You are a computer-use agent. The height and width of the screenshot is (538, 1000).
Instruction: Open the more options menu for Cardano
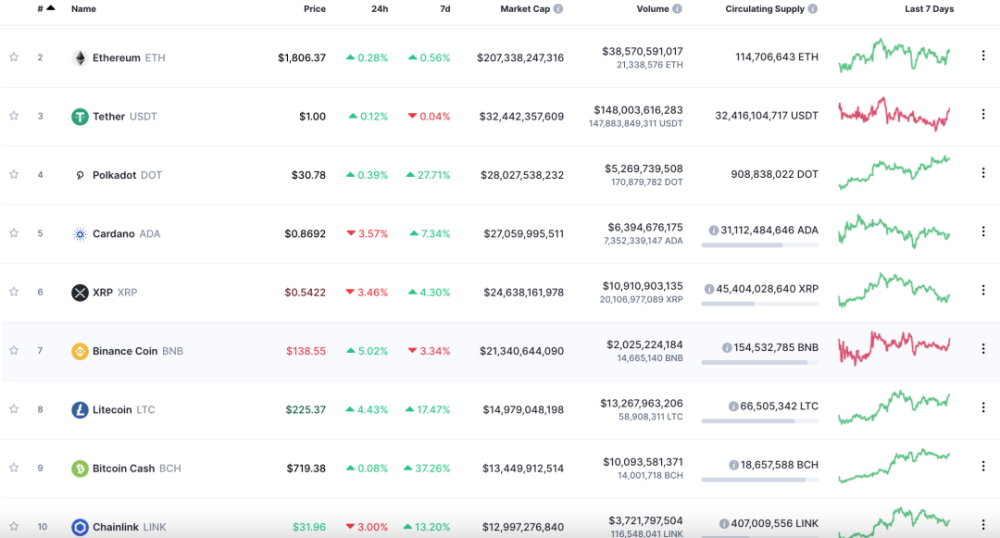(x=983, y=234)
